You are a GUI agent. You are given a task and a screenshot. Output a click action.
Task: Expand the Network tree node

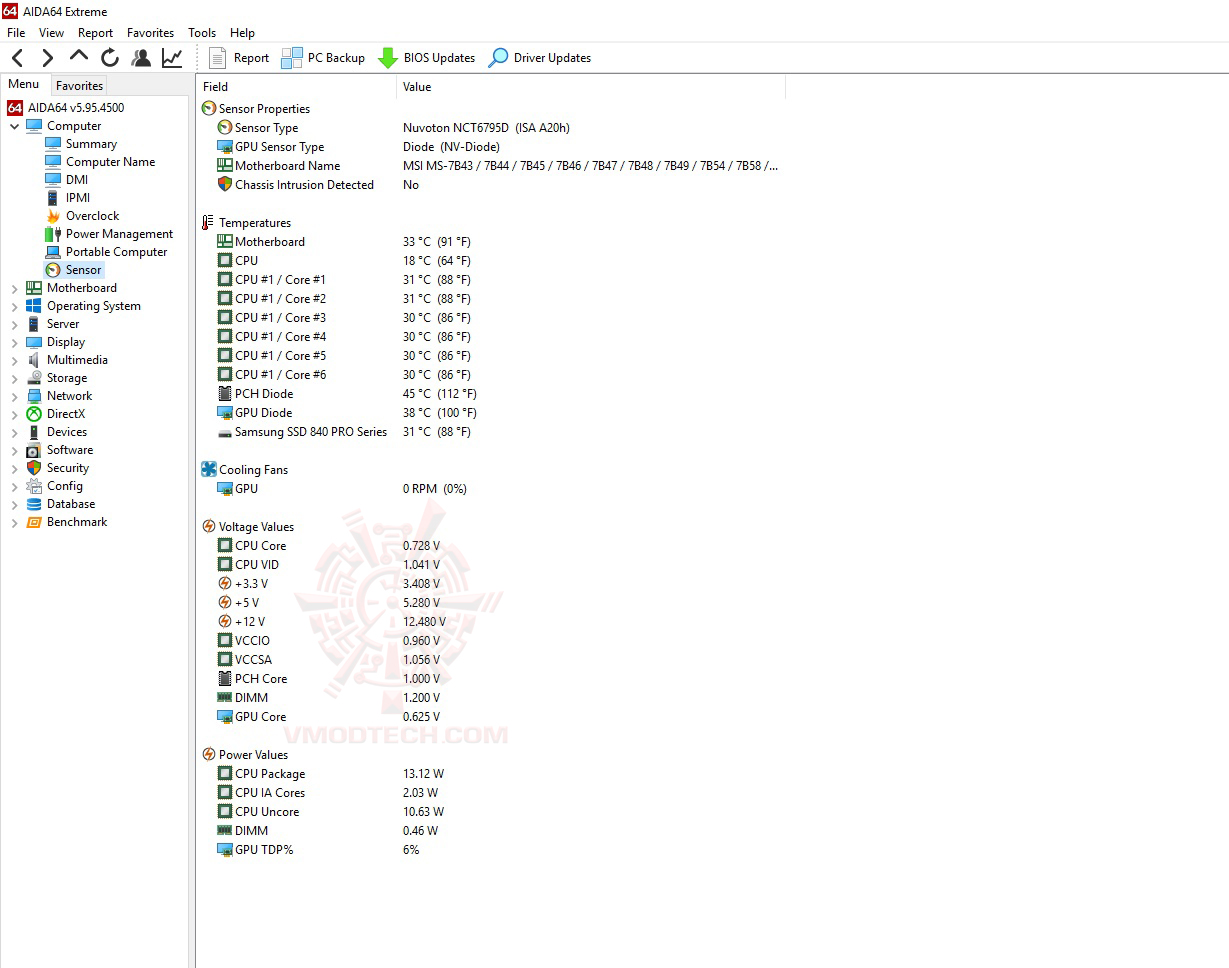[14, 396]
